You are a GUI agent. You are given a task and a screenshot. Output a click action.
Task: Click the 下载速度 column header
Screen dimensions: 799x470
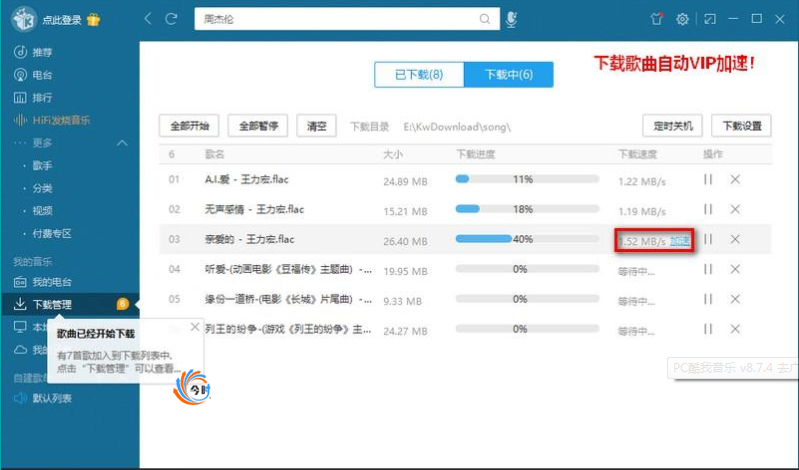click(637, 154)
